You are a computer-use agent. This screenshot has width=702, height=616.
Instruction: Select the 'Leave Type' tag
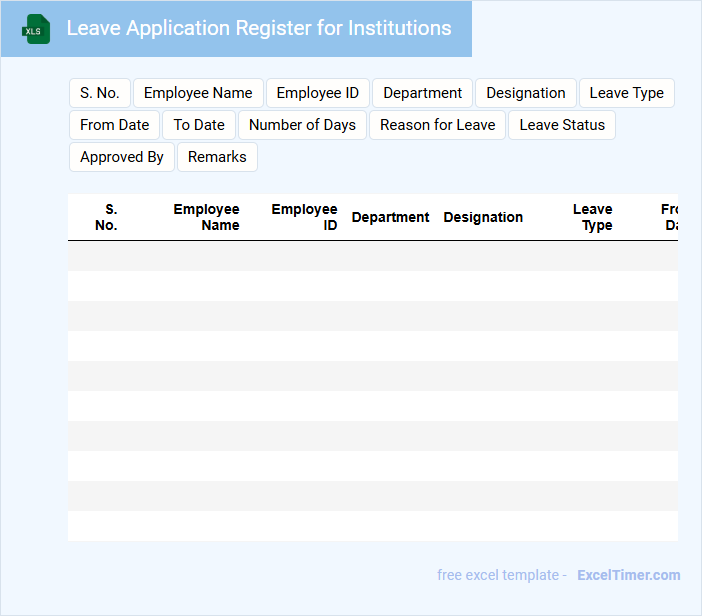click(x=626, y=93)
